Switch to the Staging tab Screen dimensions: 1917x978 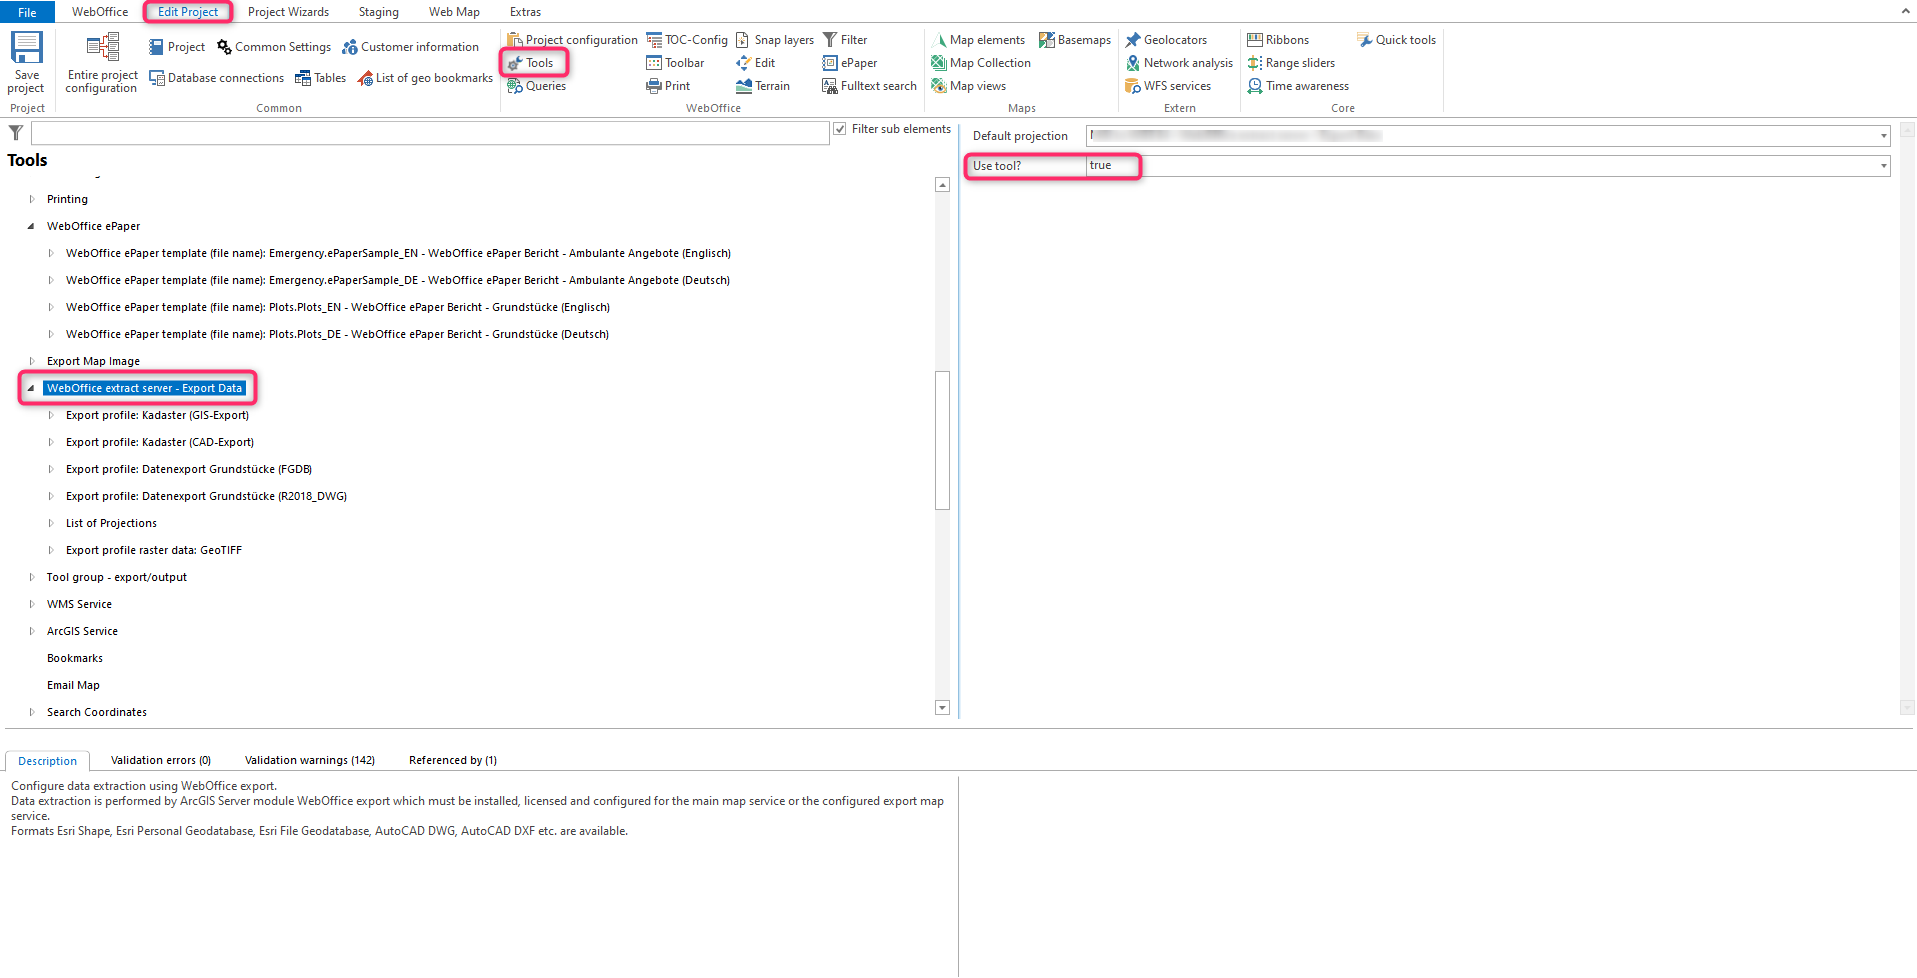tap(377, 11)
